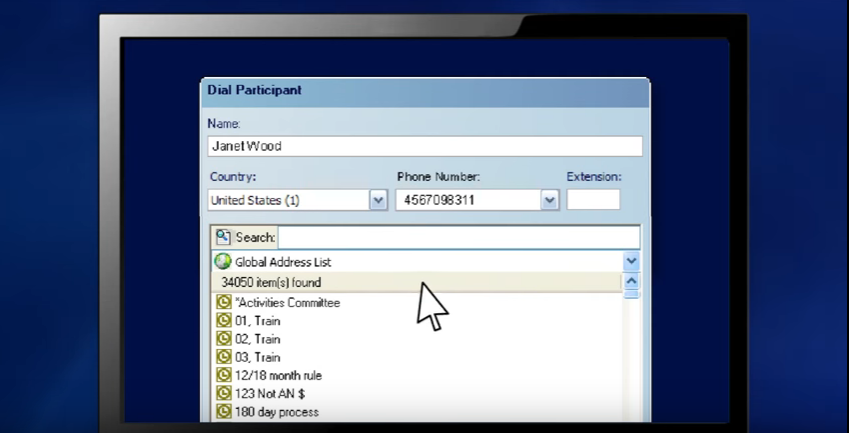
Task: Expand the Global Address List dropdown chevron
Action: tap(631, 262)
